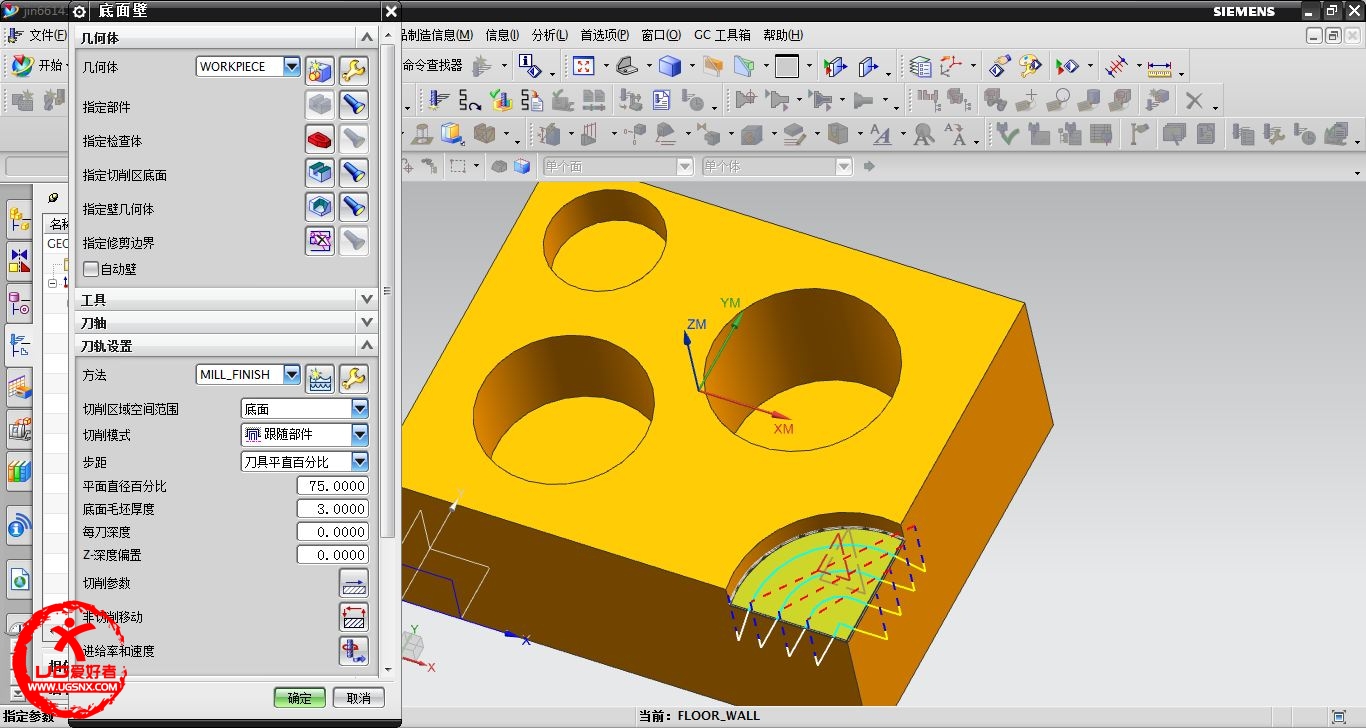This screenshot has width=1366, height=728.
Task: Open the 单个面 selection filter dropdown
Action: coord(685,167)
